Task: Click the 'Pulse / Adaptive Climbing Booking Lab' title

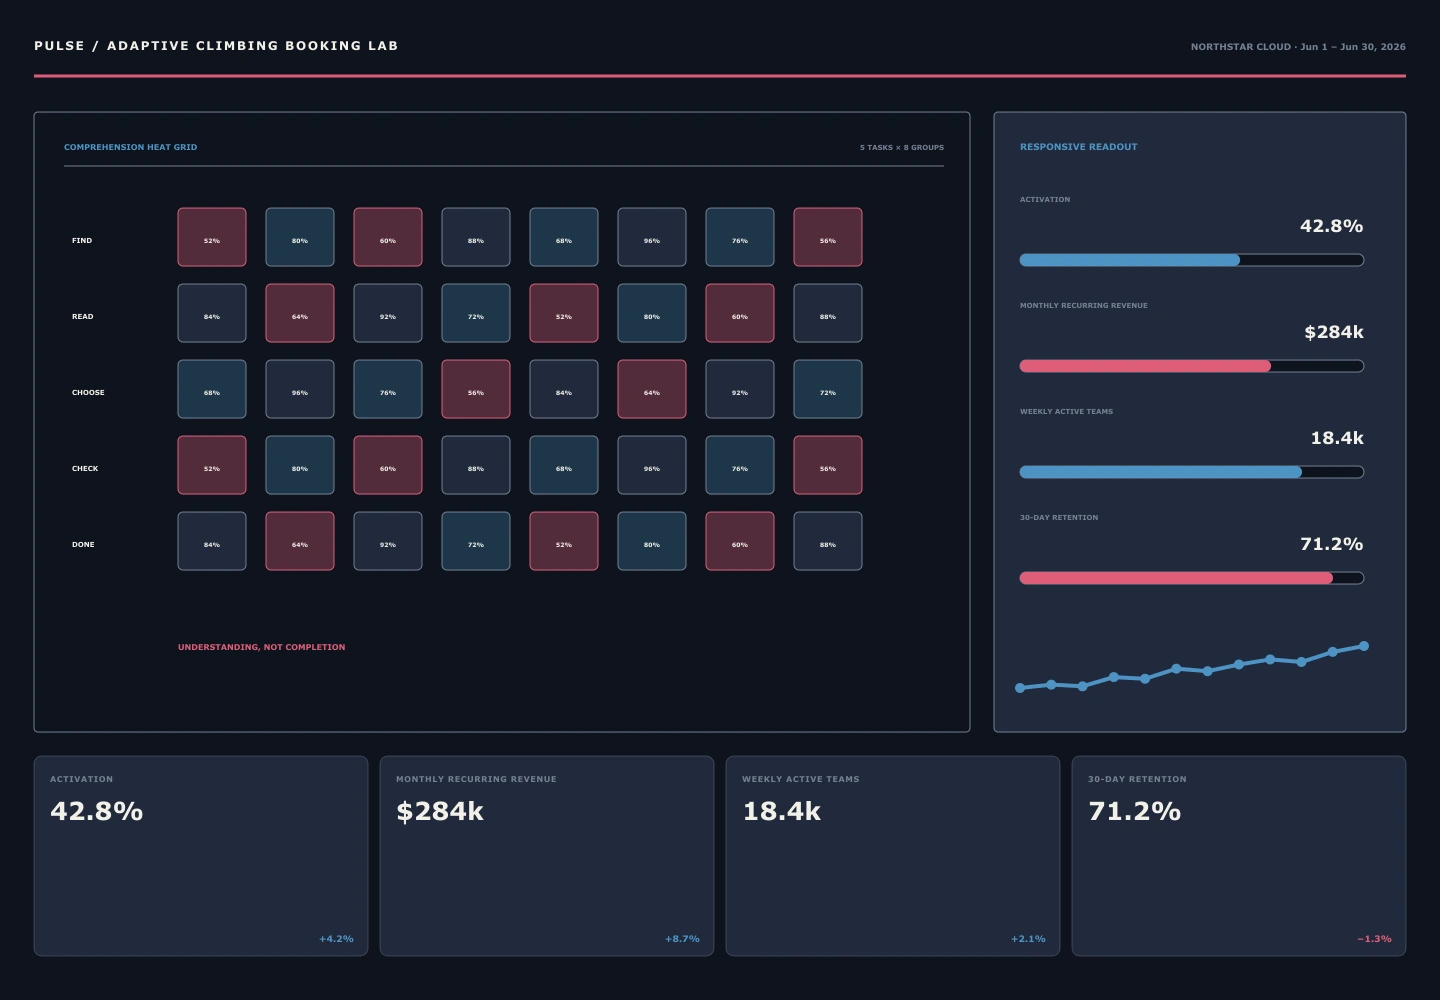Action: tap(216, 46)
